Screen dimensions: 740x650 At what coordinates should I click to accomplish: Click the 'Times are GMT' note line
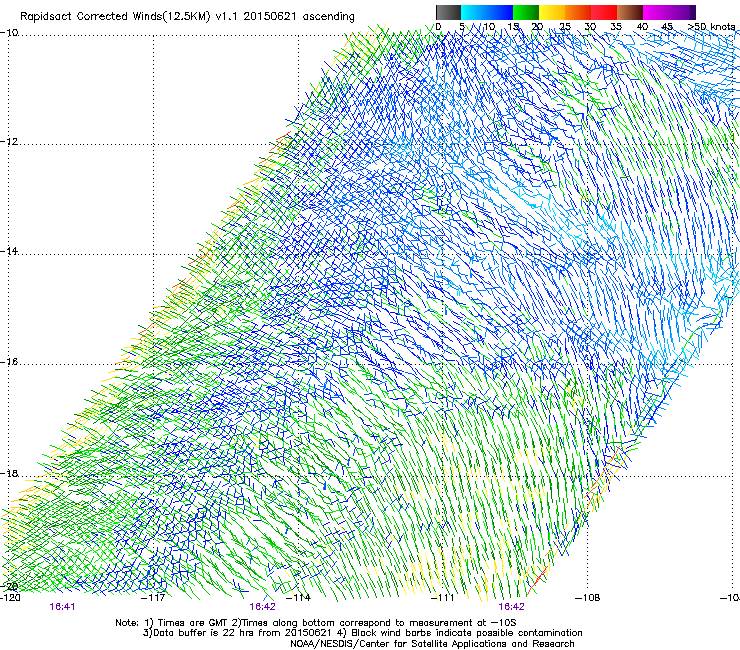tap(316, 623)
